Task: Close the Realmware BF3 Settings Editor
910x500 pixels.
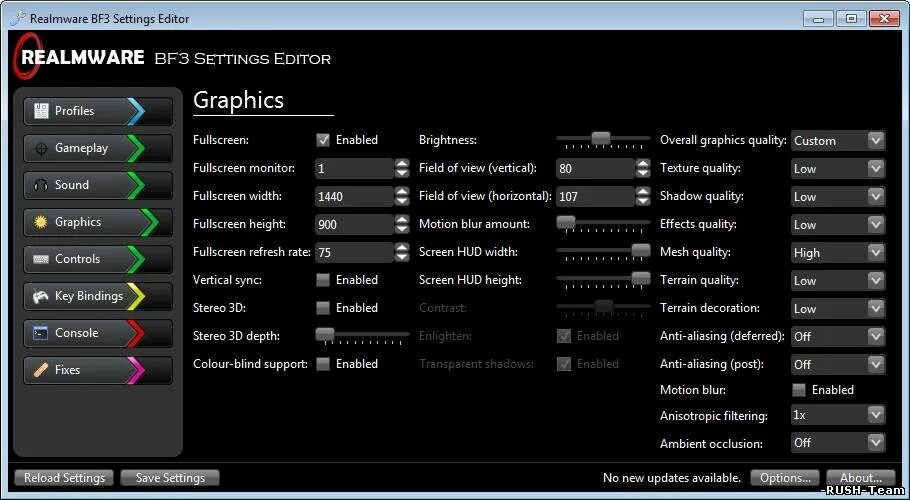Action: click(885, 19)
